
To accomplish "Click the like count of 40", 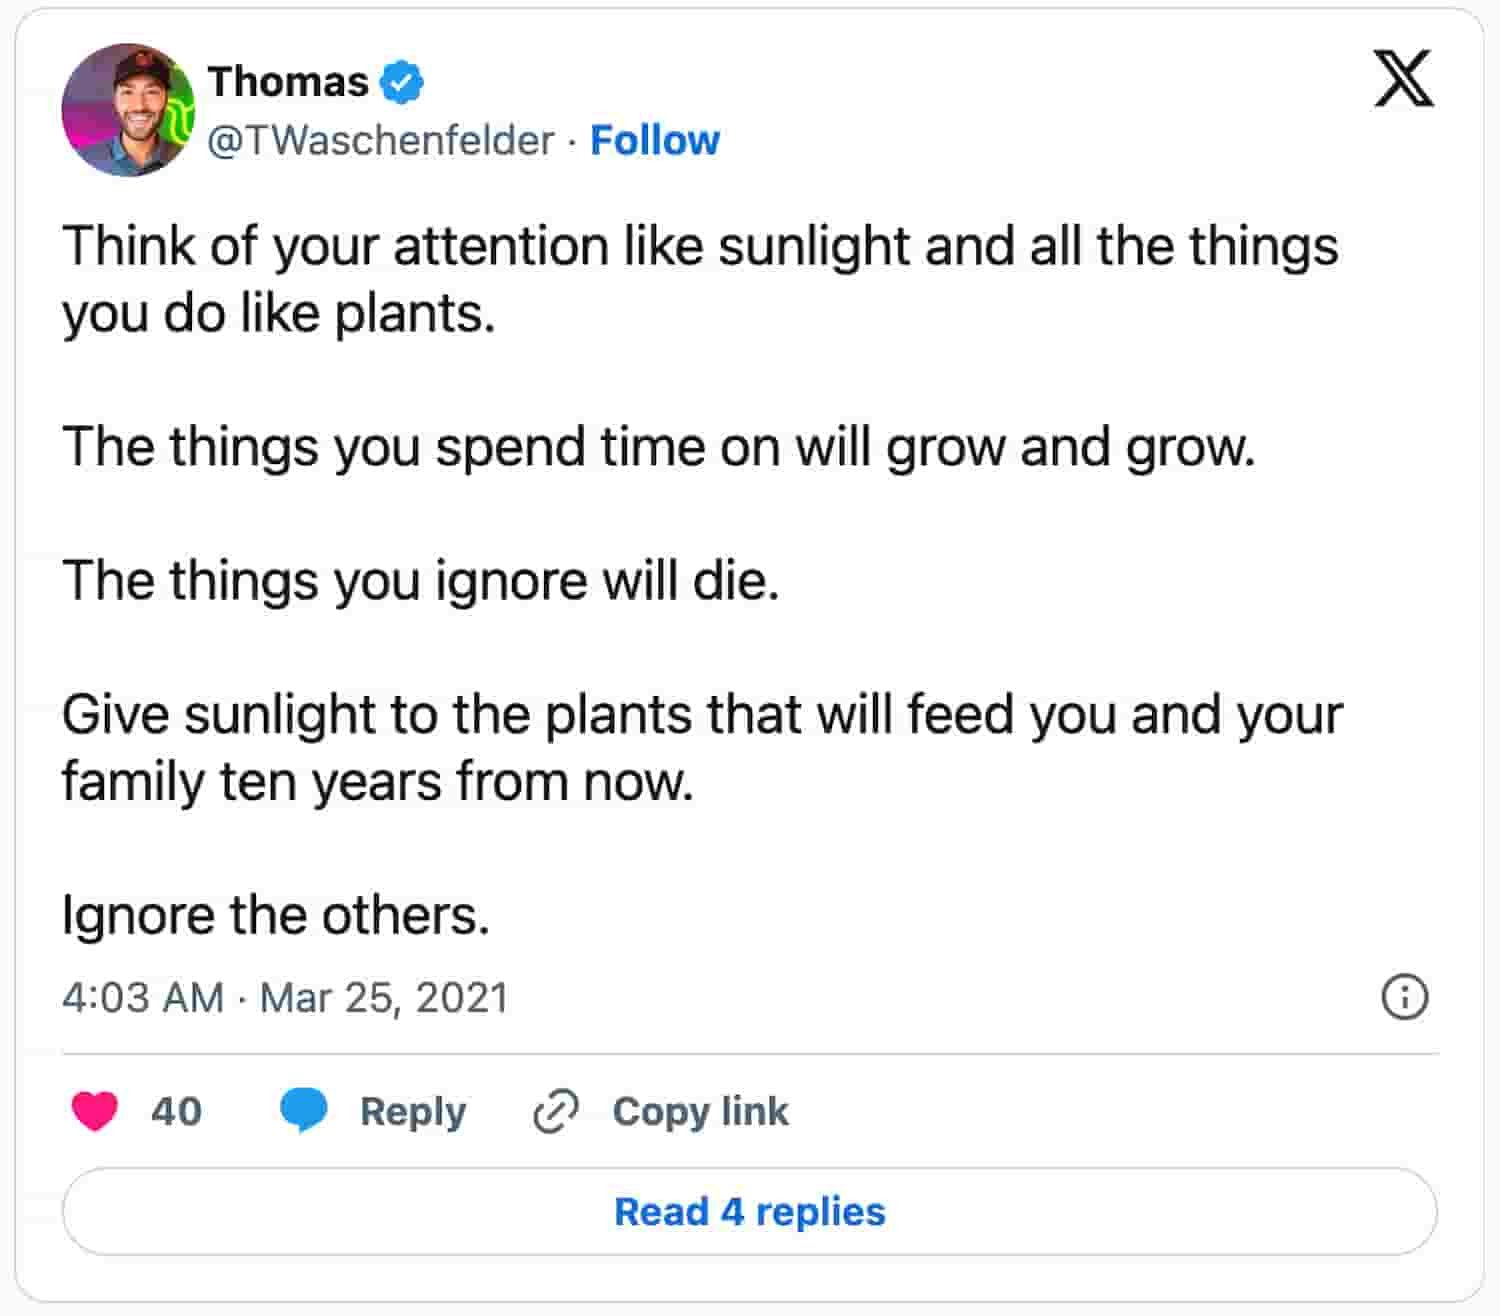I will pyautogui.click(x=176, y=1111).
